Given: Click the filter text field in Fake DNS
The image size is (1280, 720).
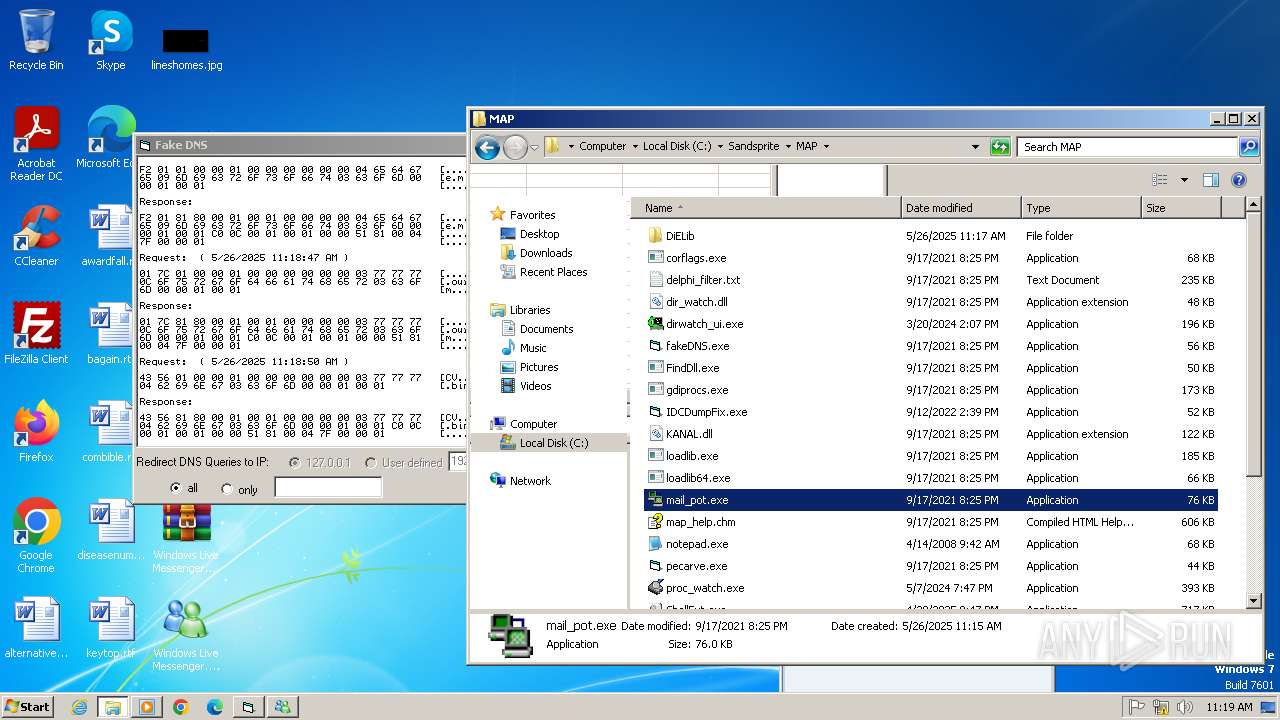Looking at the screenshot, I should (x=328, y=488).
